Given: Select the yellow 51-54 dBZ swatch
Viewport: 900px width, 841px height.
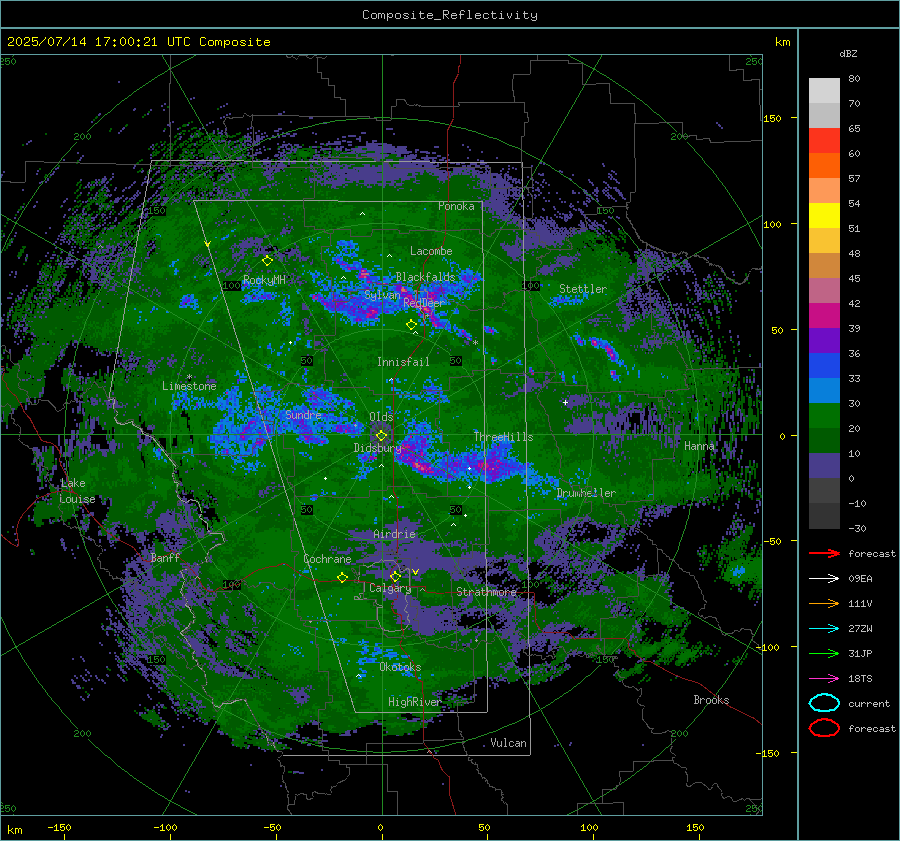Looking at the screenshot, I should point(824,216).
